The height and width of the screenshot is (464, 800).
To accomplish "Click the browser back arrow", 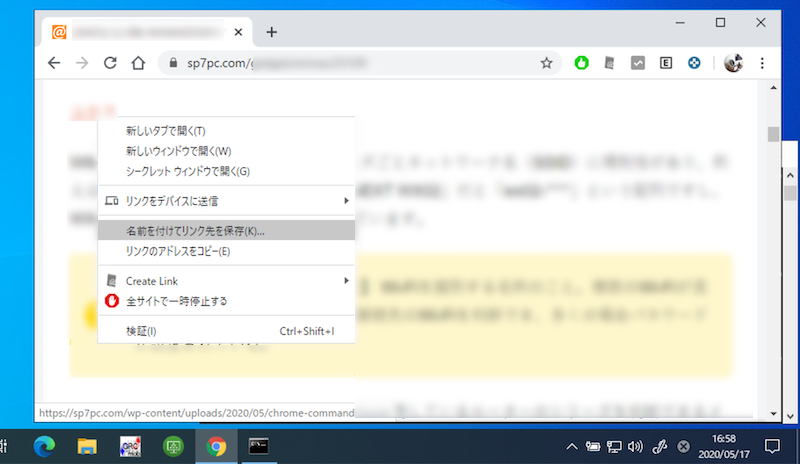I will [54, 63].
